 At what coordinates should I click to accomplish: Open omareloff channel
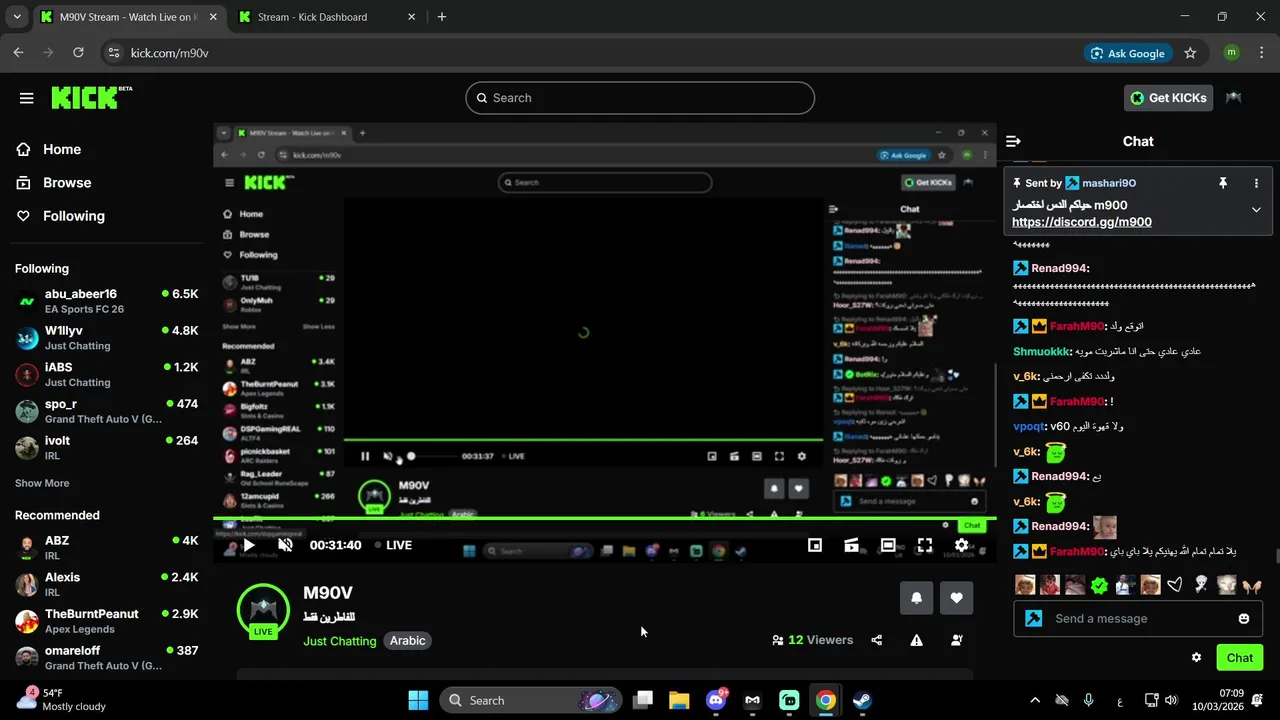(x=107, y=657)
